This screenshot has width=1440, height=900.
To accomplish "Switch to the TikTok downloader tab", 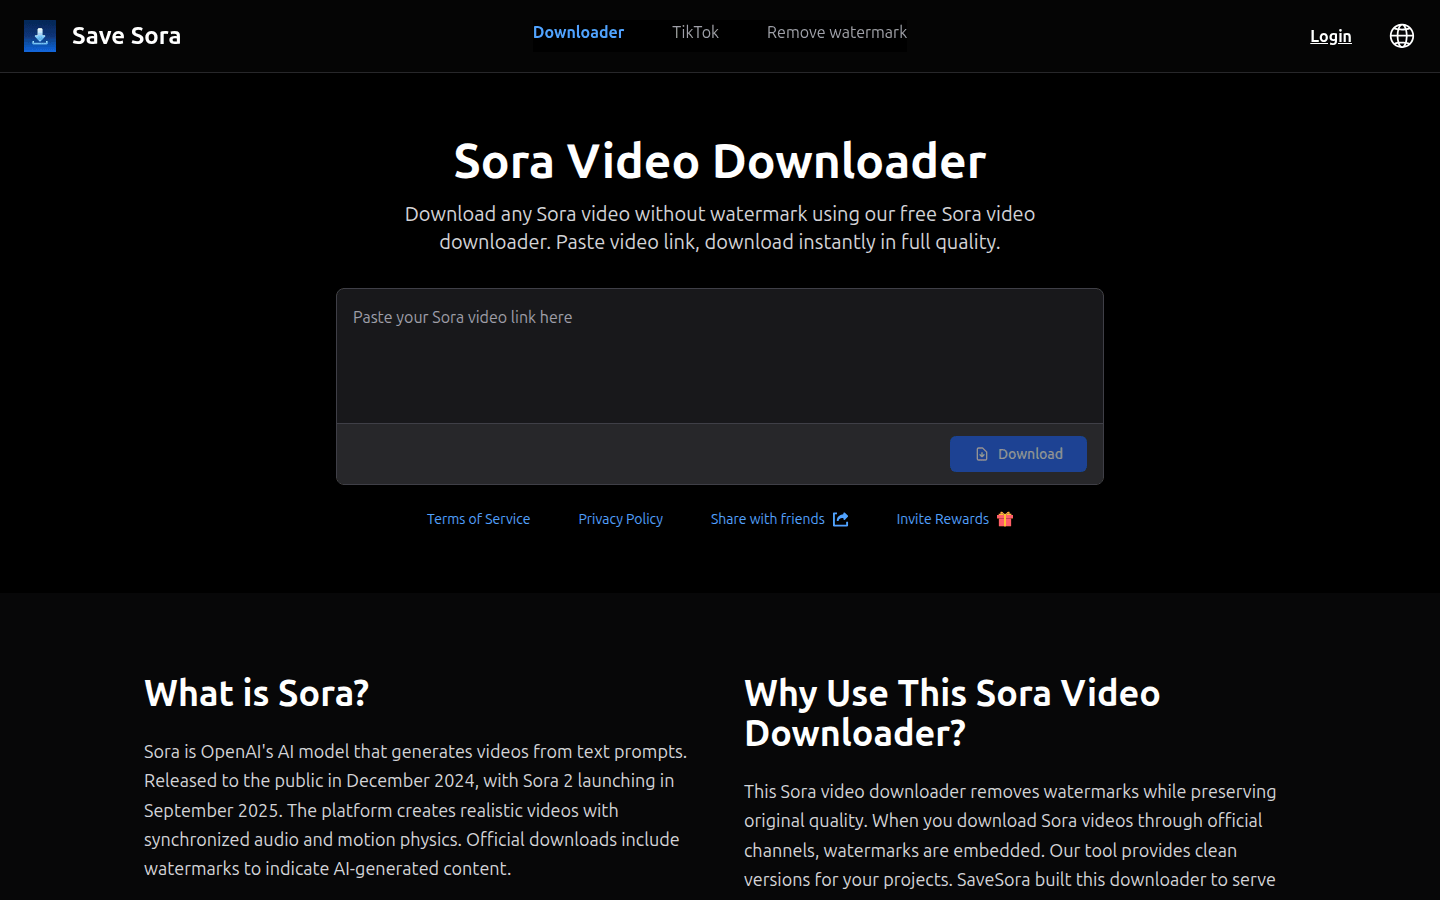I will 695,31.
